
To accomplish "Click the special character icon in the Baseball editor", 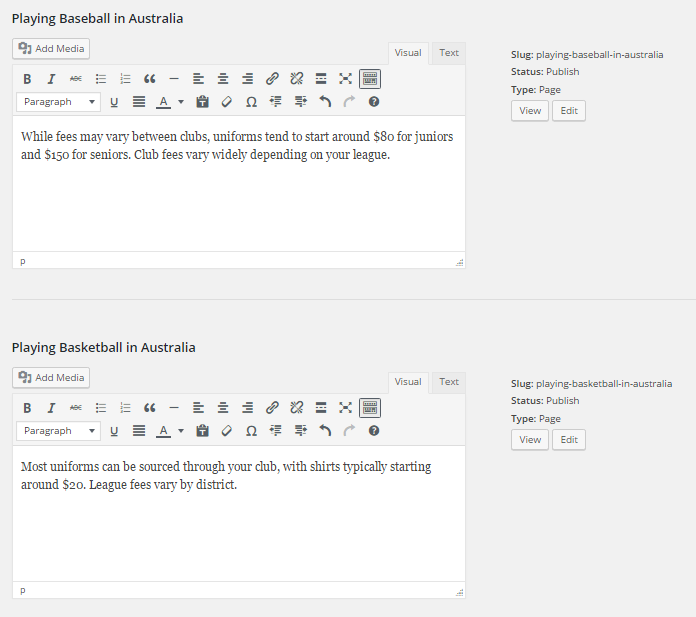I will tap(251, 102).
